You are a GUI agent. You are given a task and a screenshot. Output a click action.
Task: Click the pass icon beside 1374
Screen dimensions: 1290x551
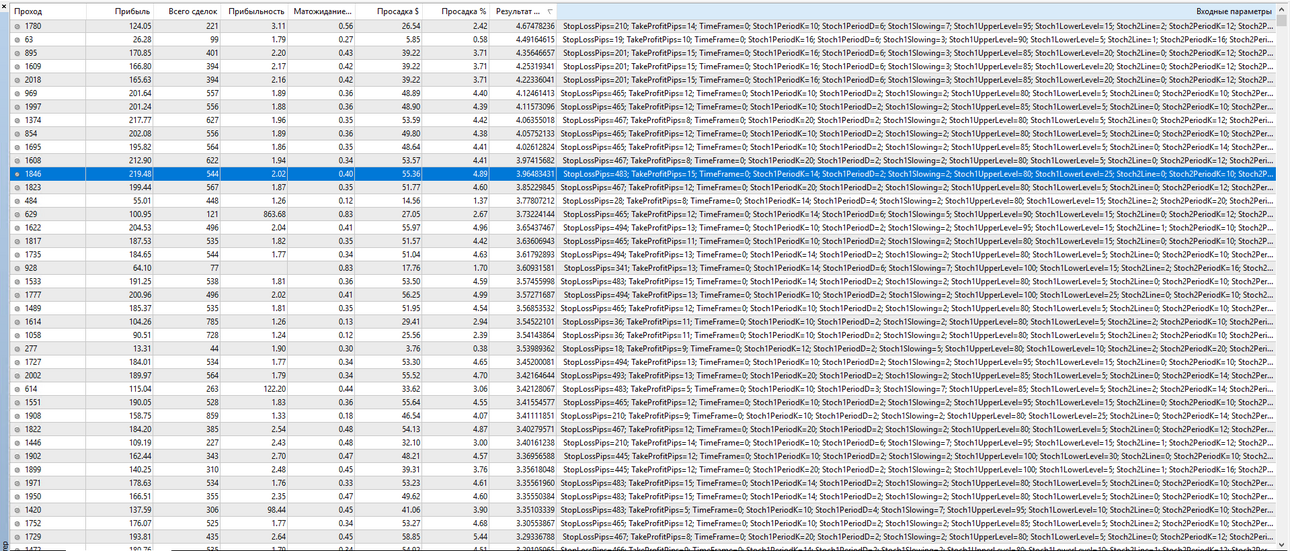pos(17,120)
